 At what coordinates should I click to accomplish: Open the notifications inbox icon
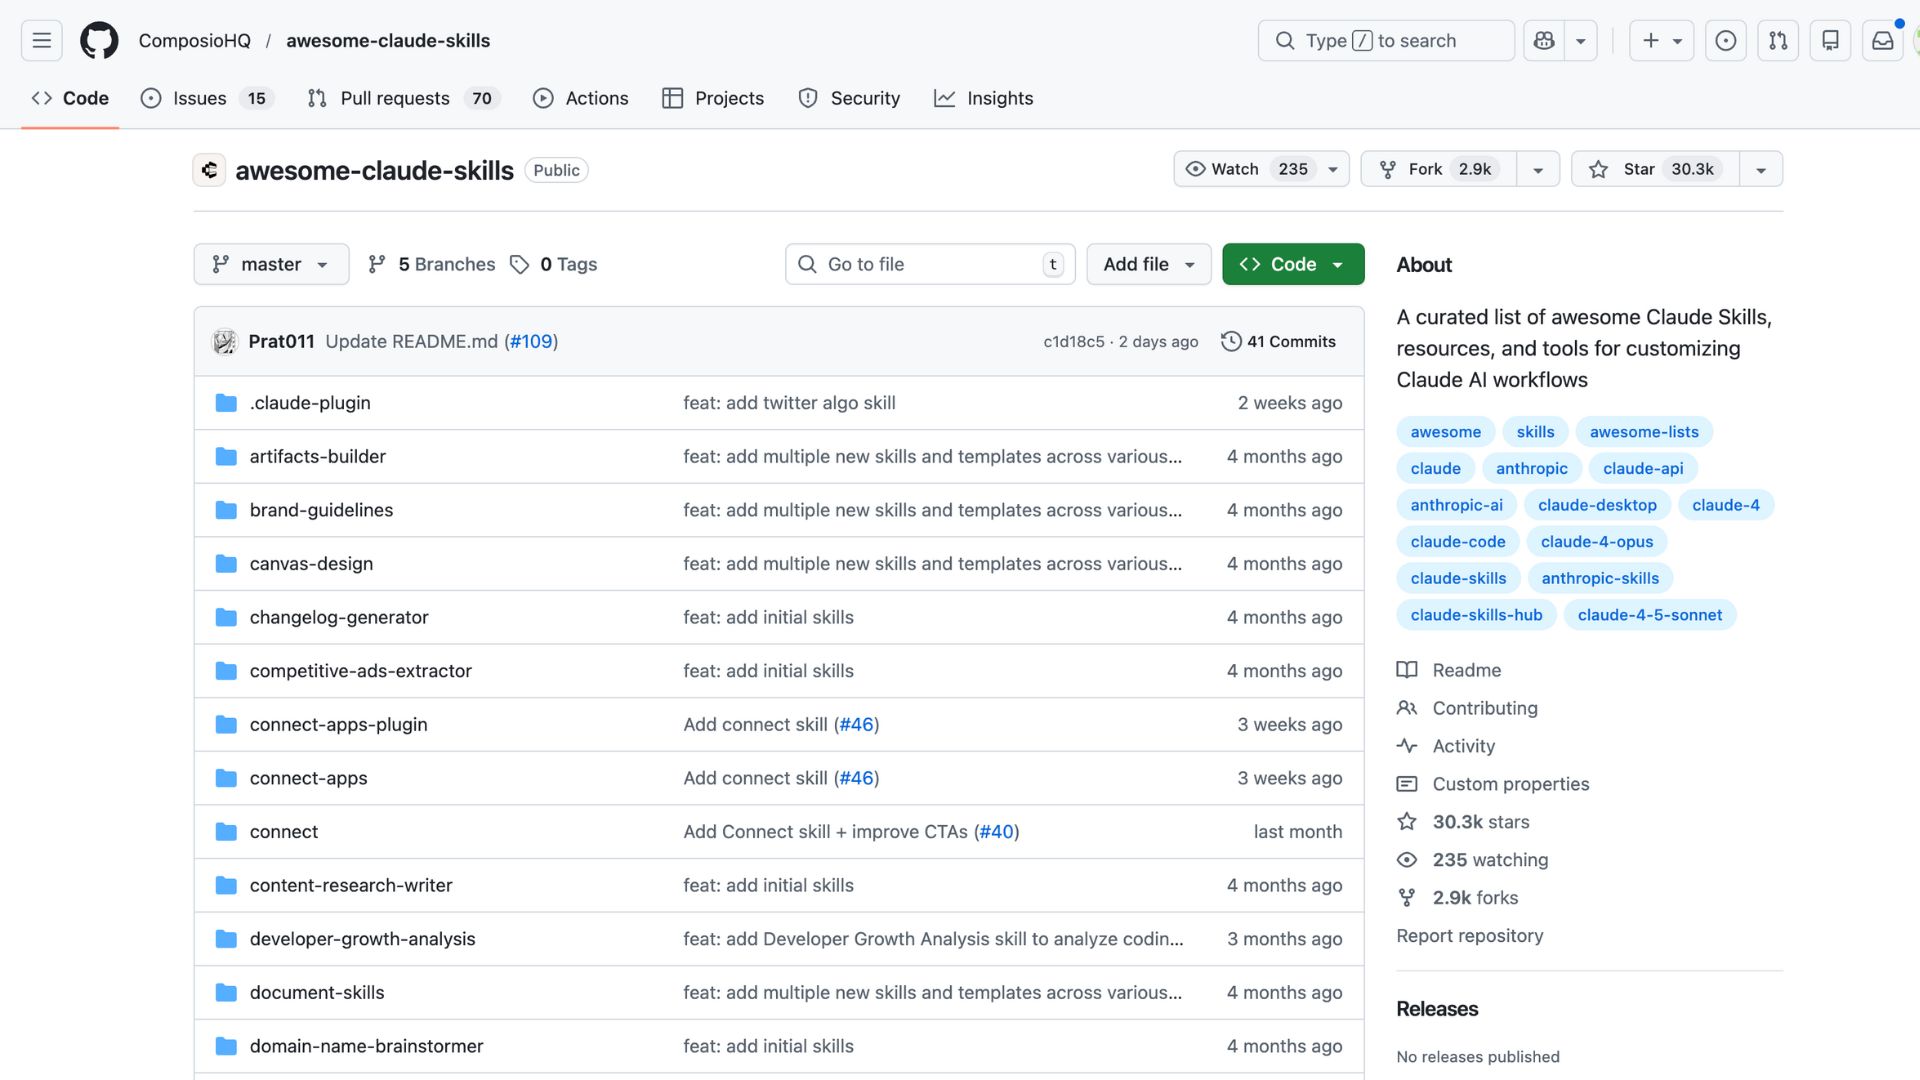(1882, 41)
